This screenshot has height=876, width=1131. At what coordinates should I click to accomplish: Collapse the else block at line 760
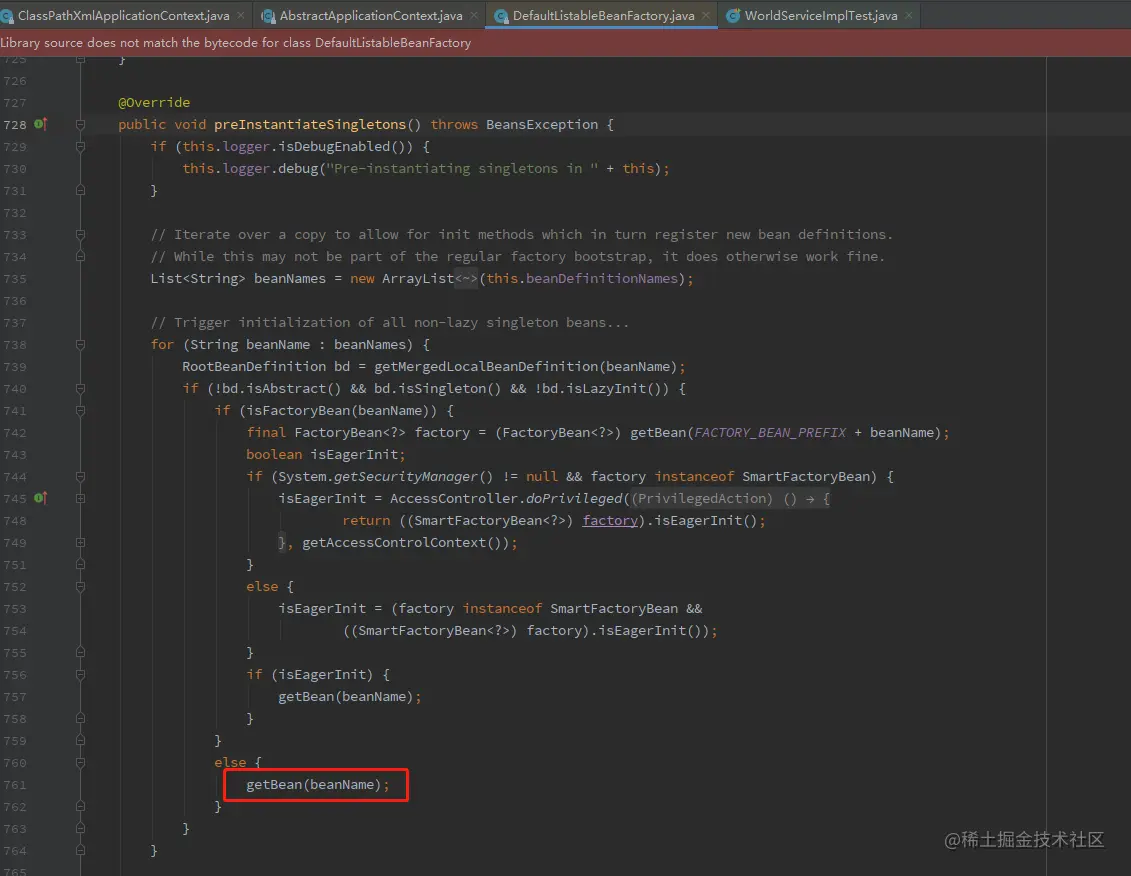click(x=80, y=763)
